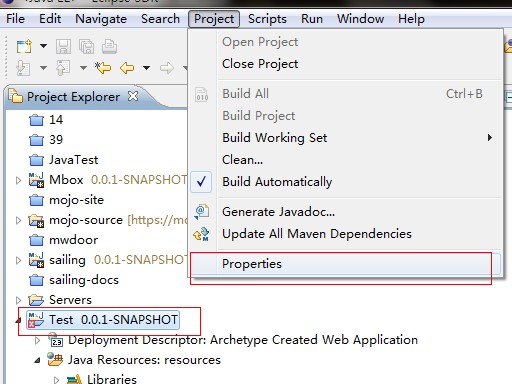Viewport: 512px width, 384px height.
Task: Choose Build Project menu entry
Action: tap(345, 116)
